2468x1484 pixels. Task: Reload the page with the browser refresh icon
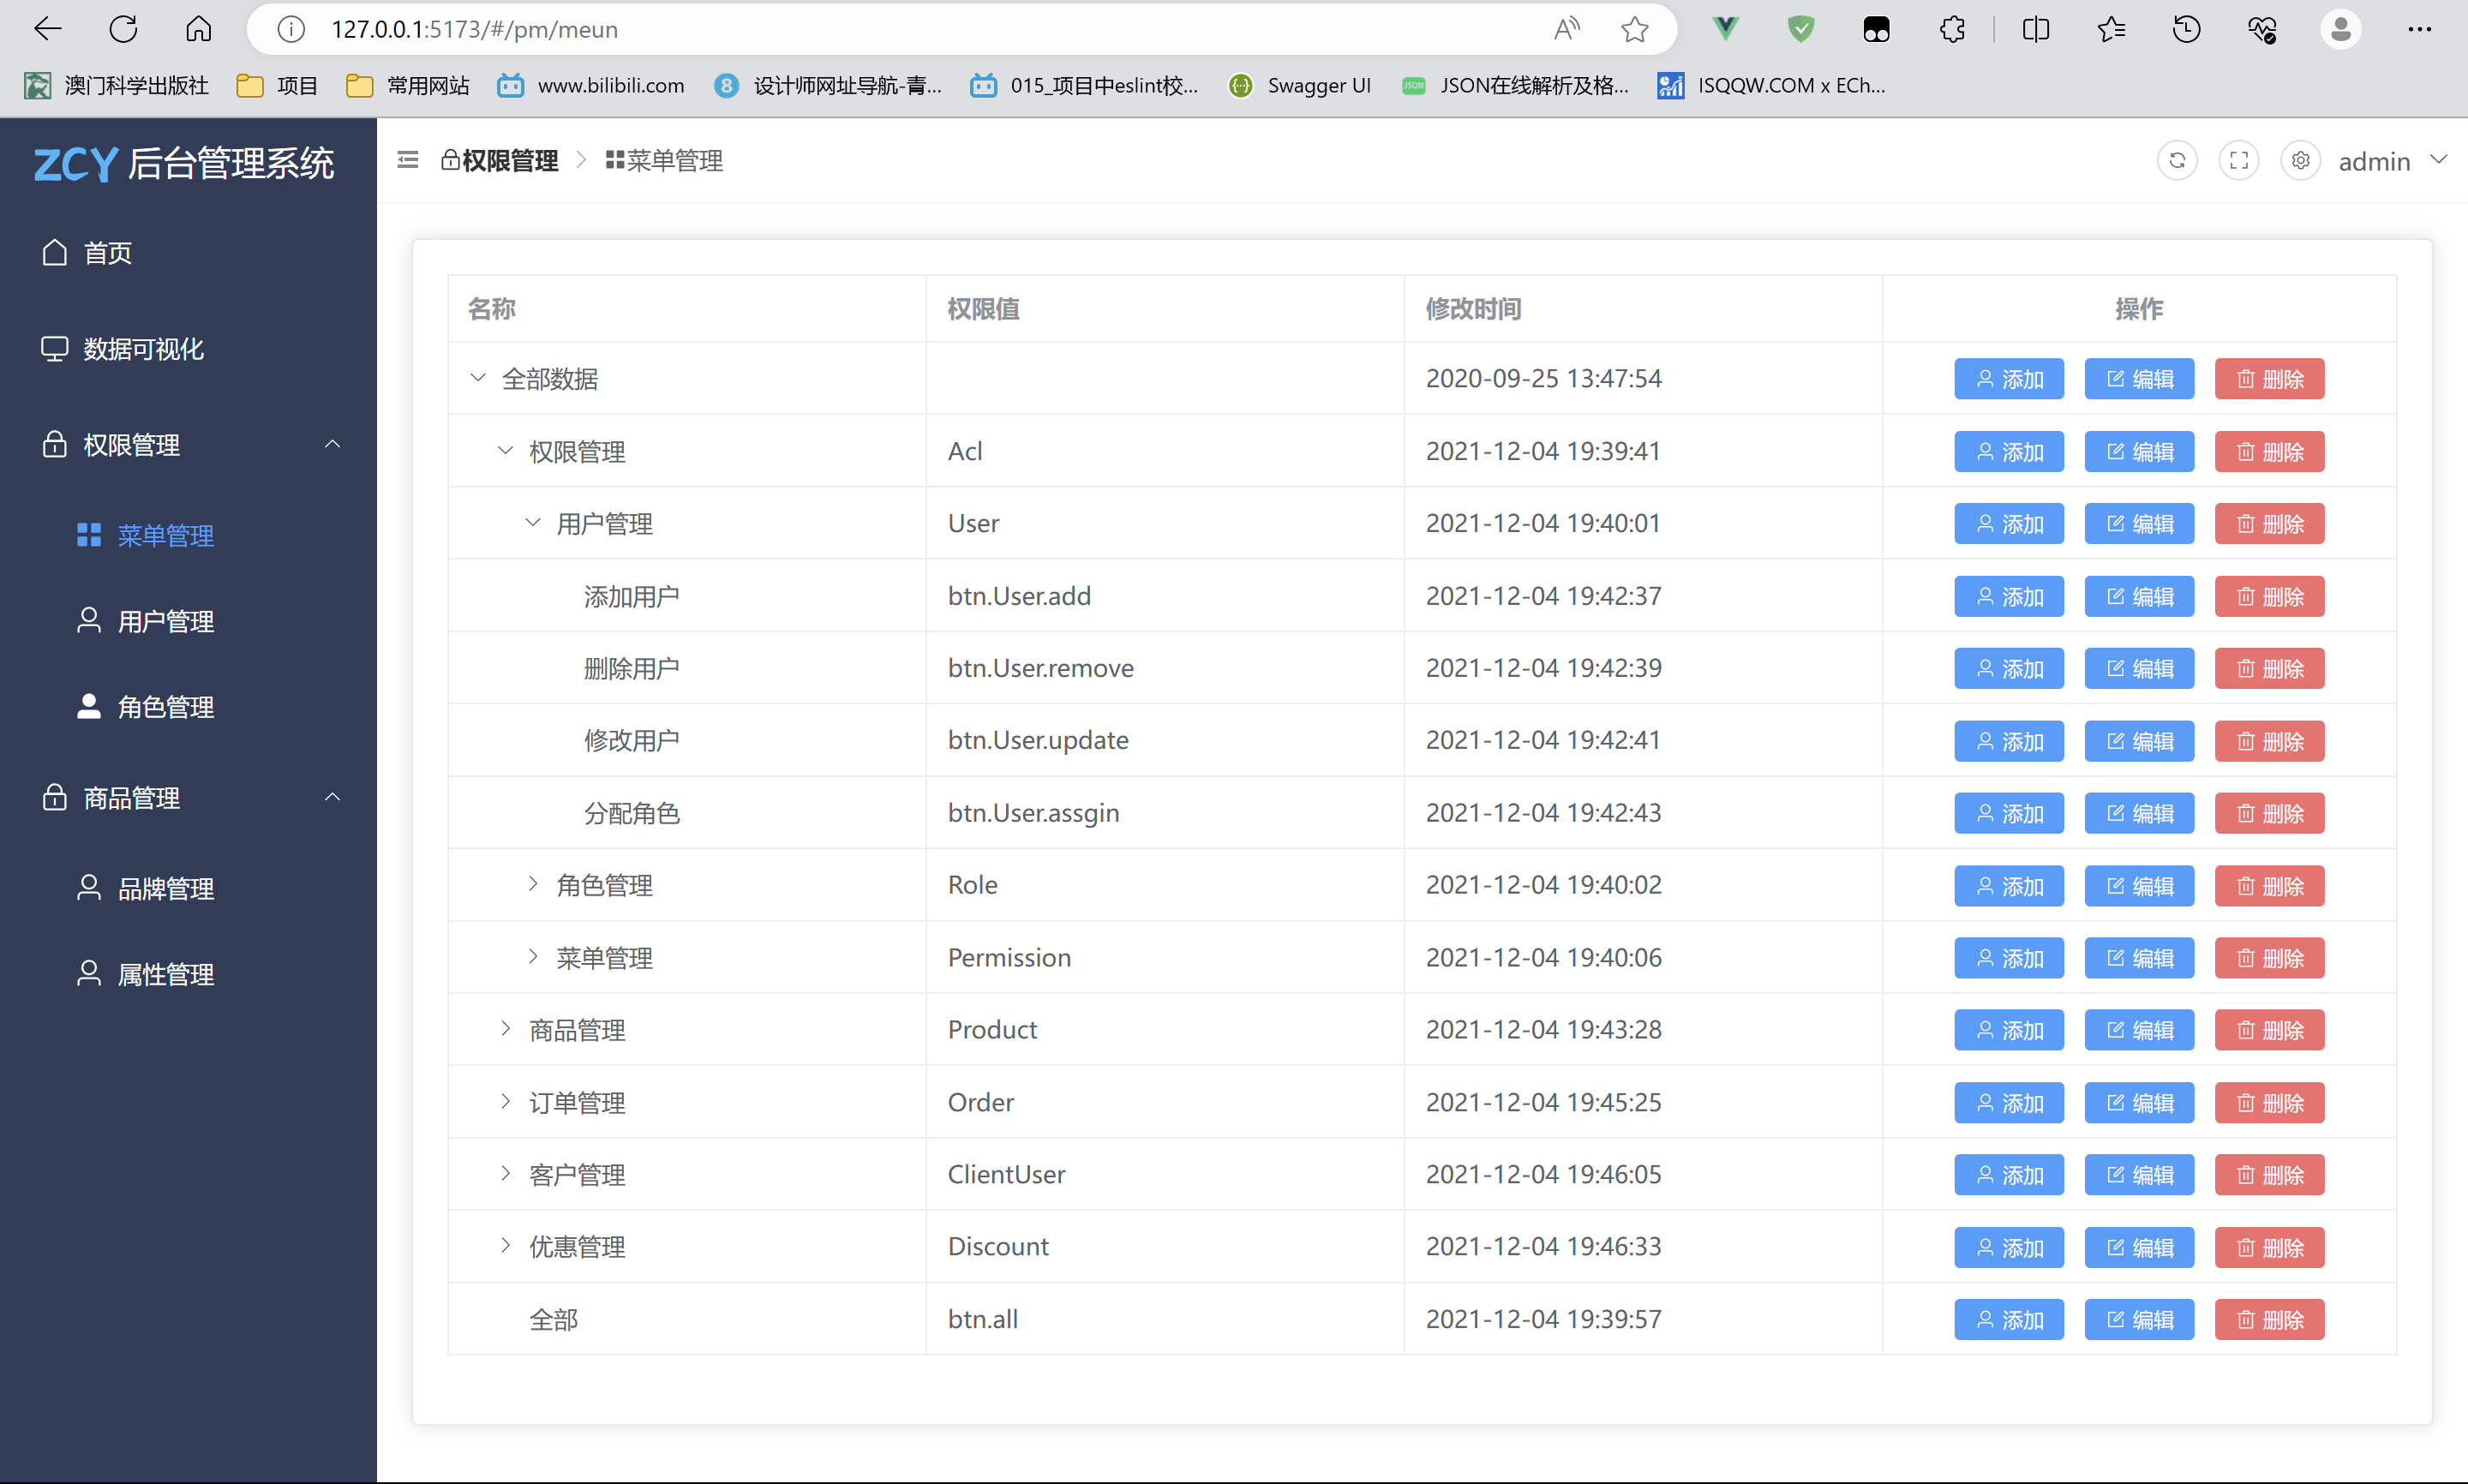tap(123, 29)
